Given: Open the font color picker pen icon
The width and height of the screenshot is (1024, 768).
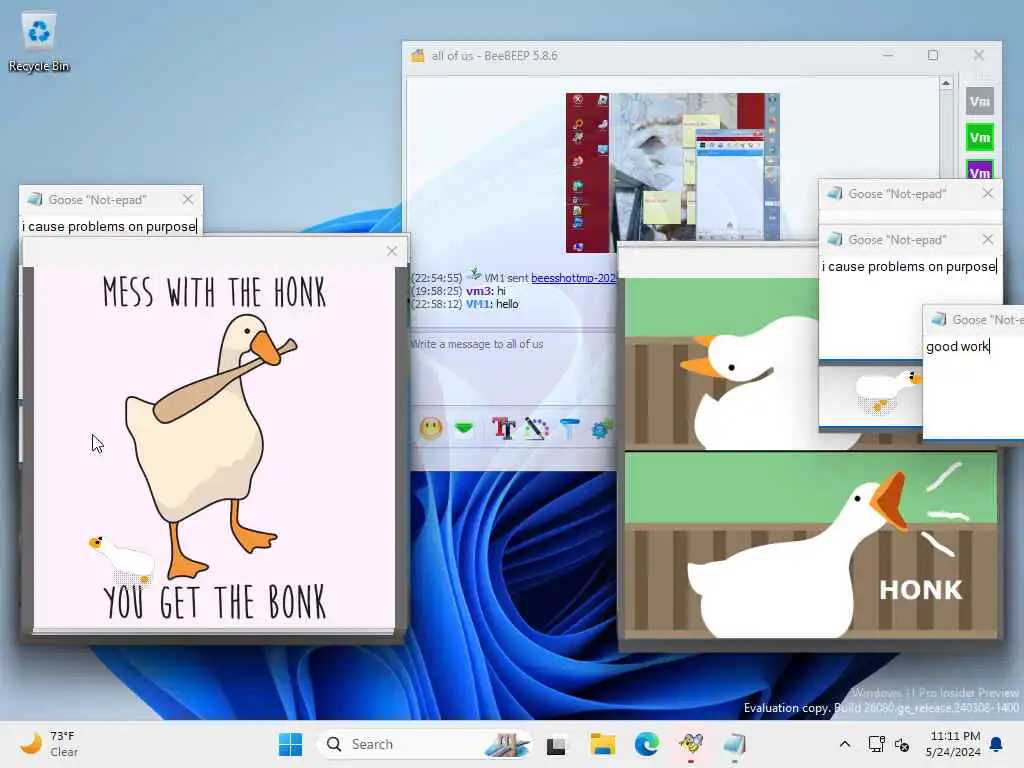Looking at the screenshot, I should (536, 428).
